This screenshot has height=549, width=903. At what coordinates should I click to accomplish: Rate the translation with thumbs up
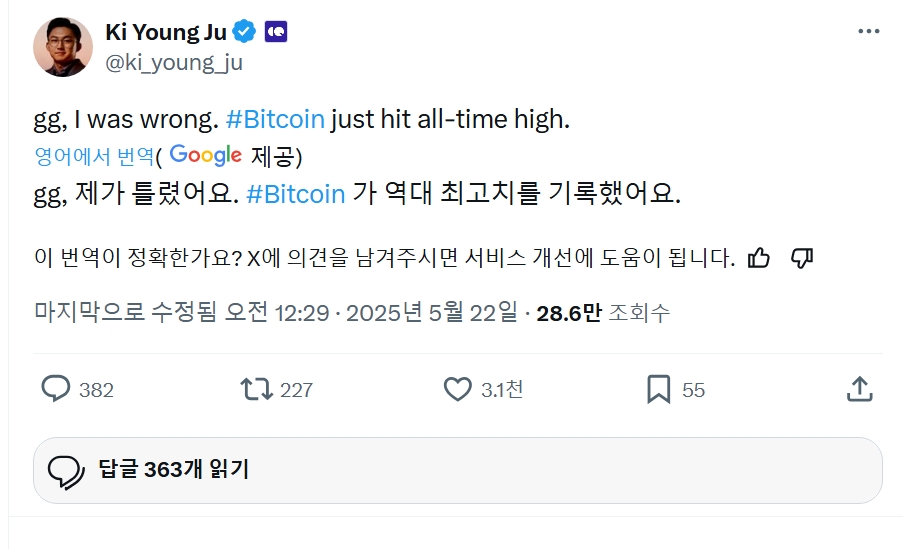tap(759, 258)
